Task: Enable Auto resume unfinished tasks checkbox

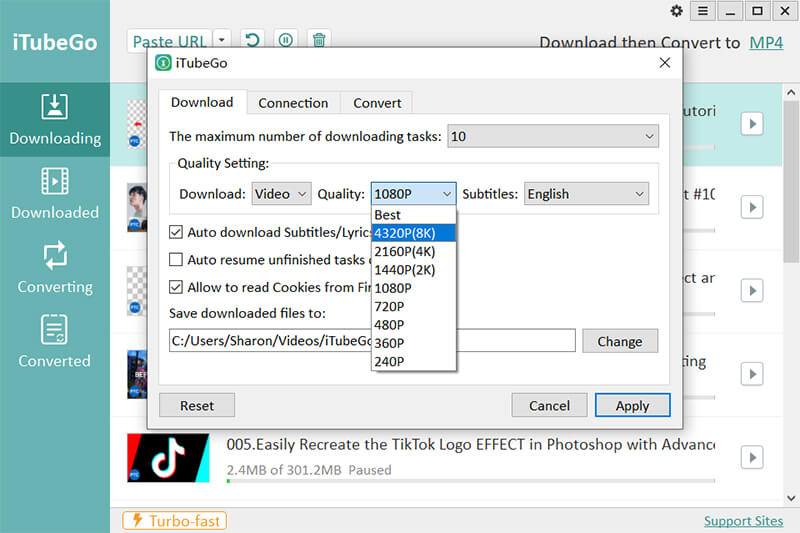Action: (x=176, y=260)
